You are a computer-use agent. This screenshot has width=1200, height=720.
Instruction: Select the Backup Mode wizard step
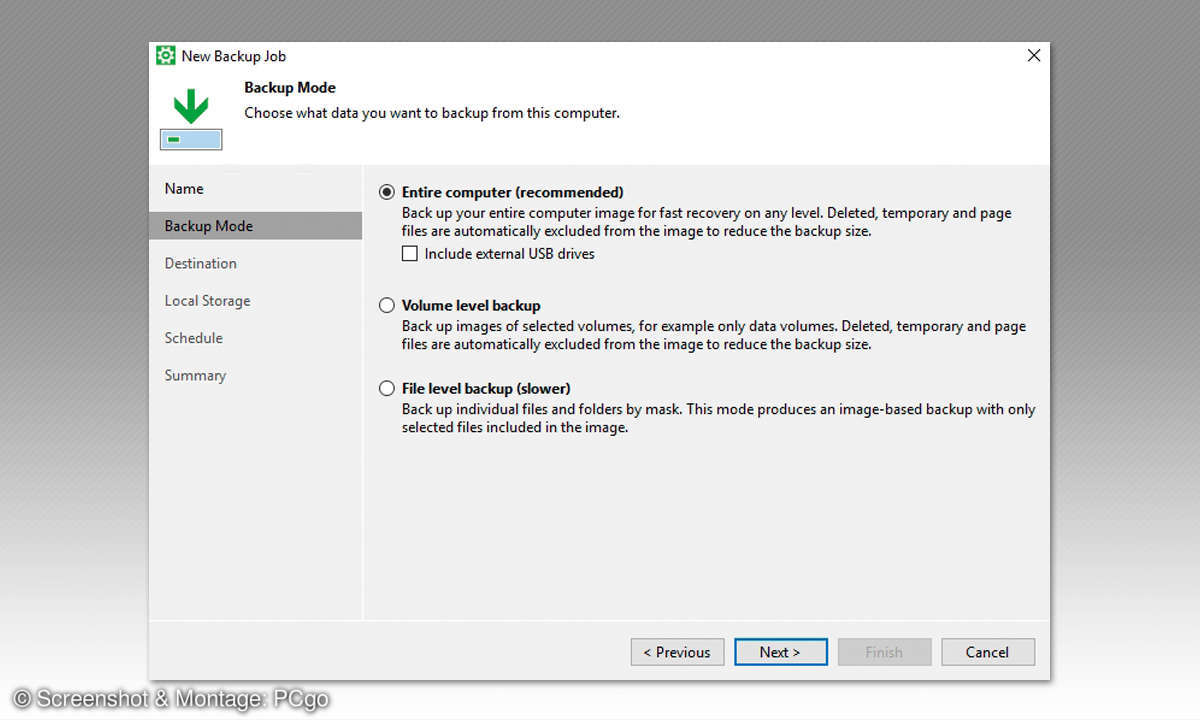pyautogui.click(x=255, y=226)
